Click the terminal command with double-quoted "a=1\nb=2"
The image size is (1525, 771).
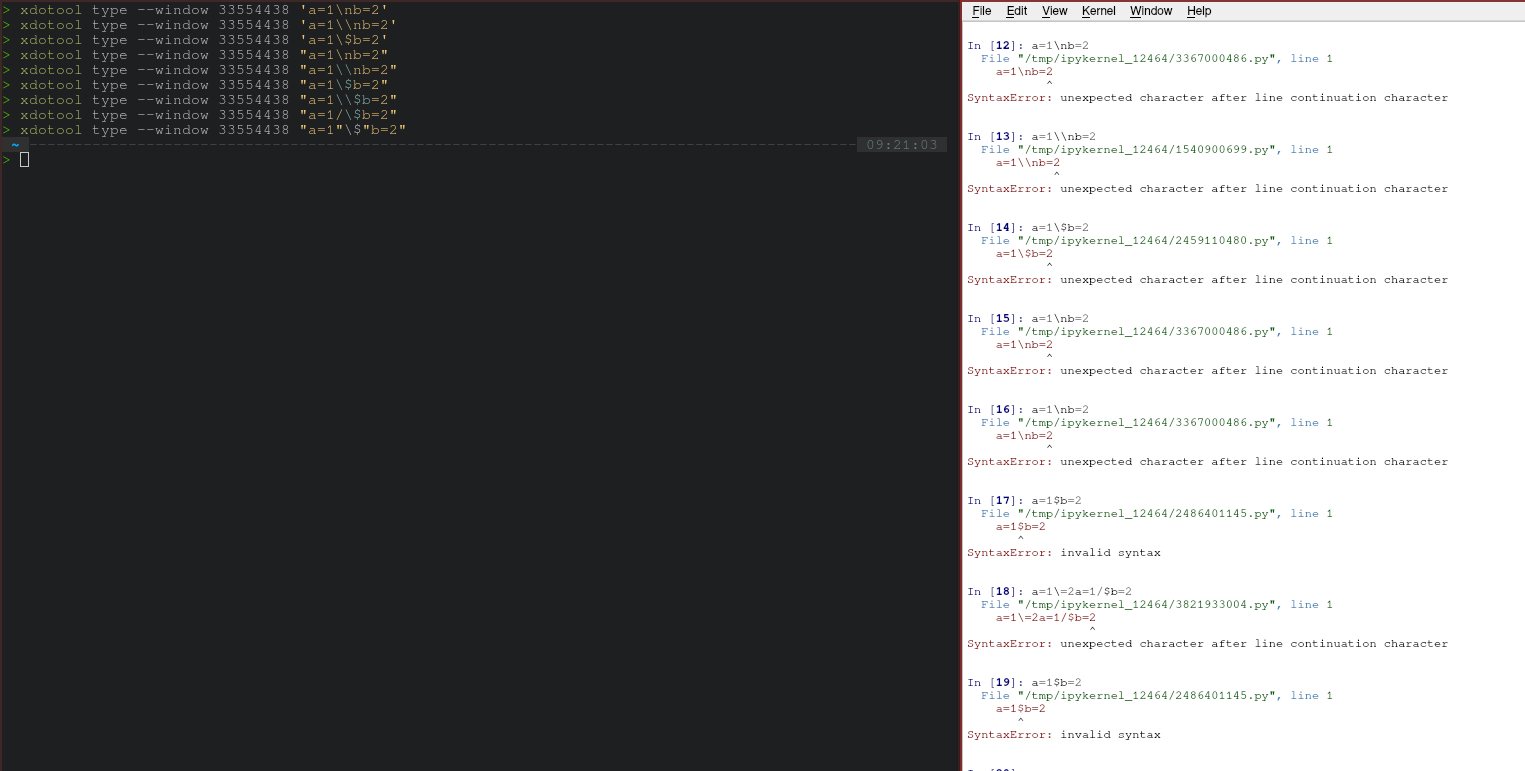[x=204, y=55]
